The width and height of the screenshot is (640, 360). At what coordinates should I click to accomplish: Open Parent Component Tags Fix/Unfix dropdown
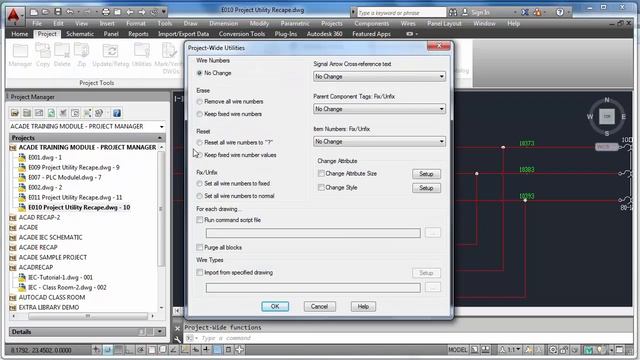[x=379, y=109]
